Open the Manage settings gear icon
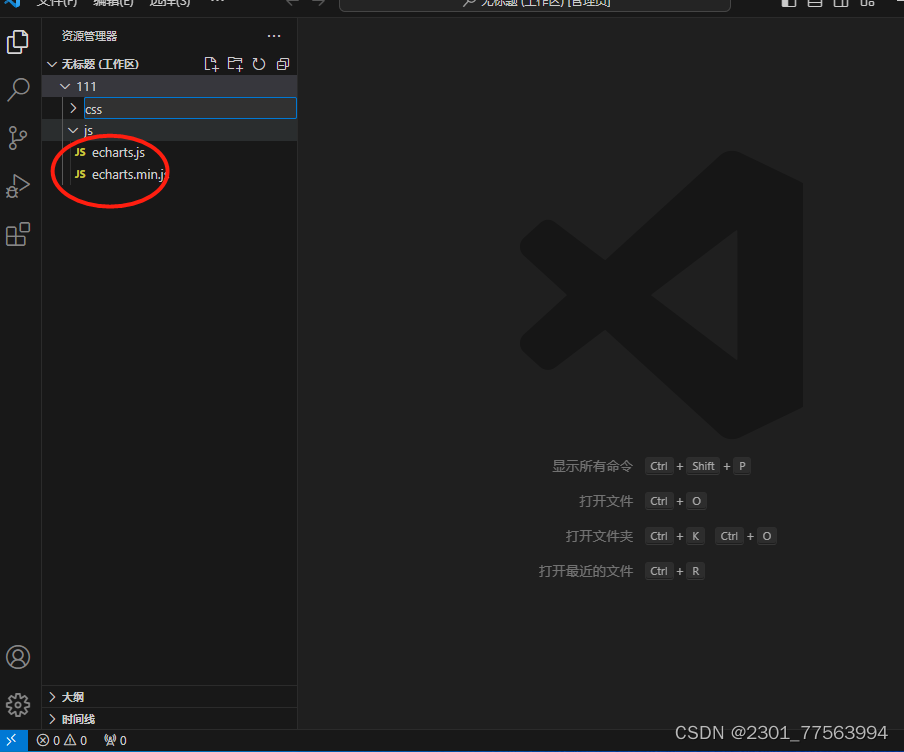This screenshot has height=752, width=904. coord(18,705)
